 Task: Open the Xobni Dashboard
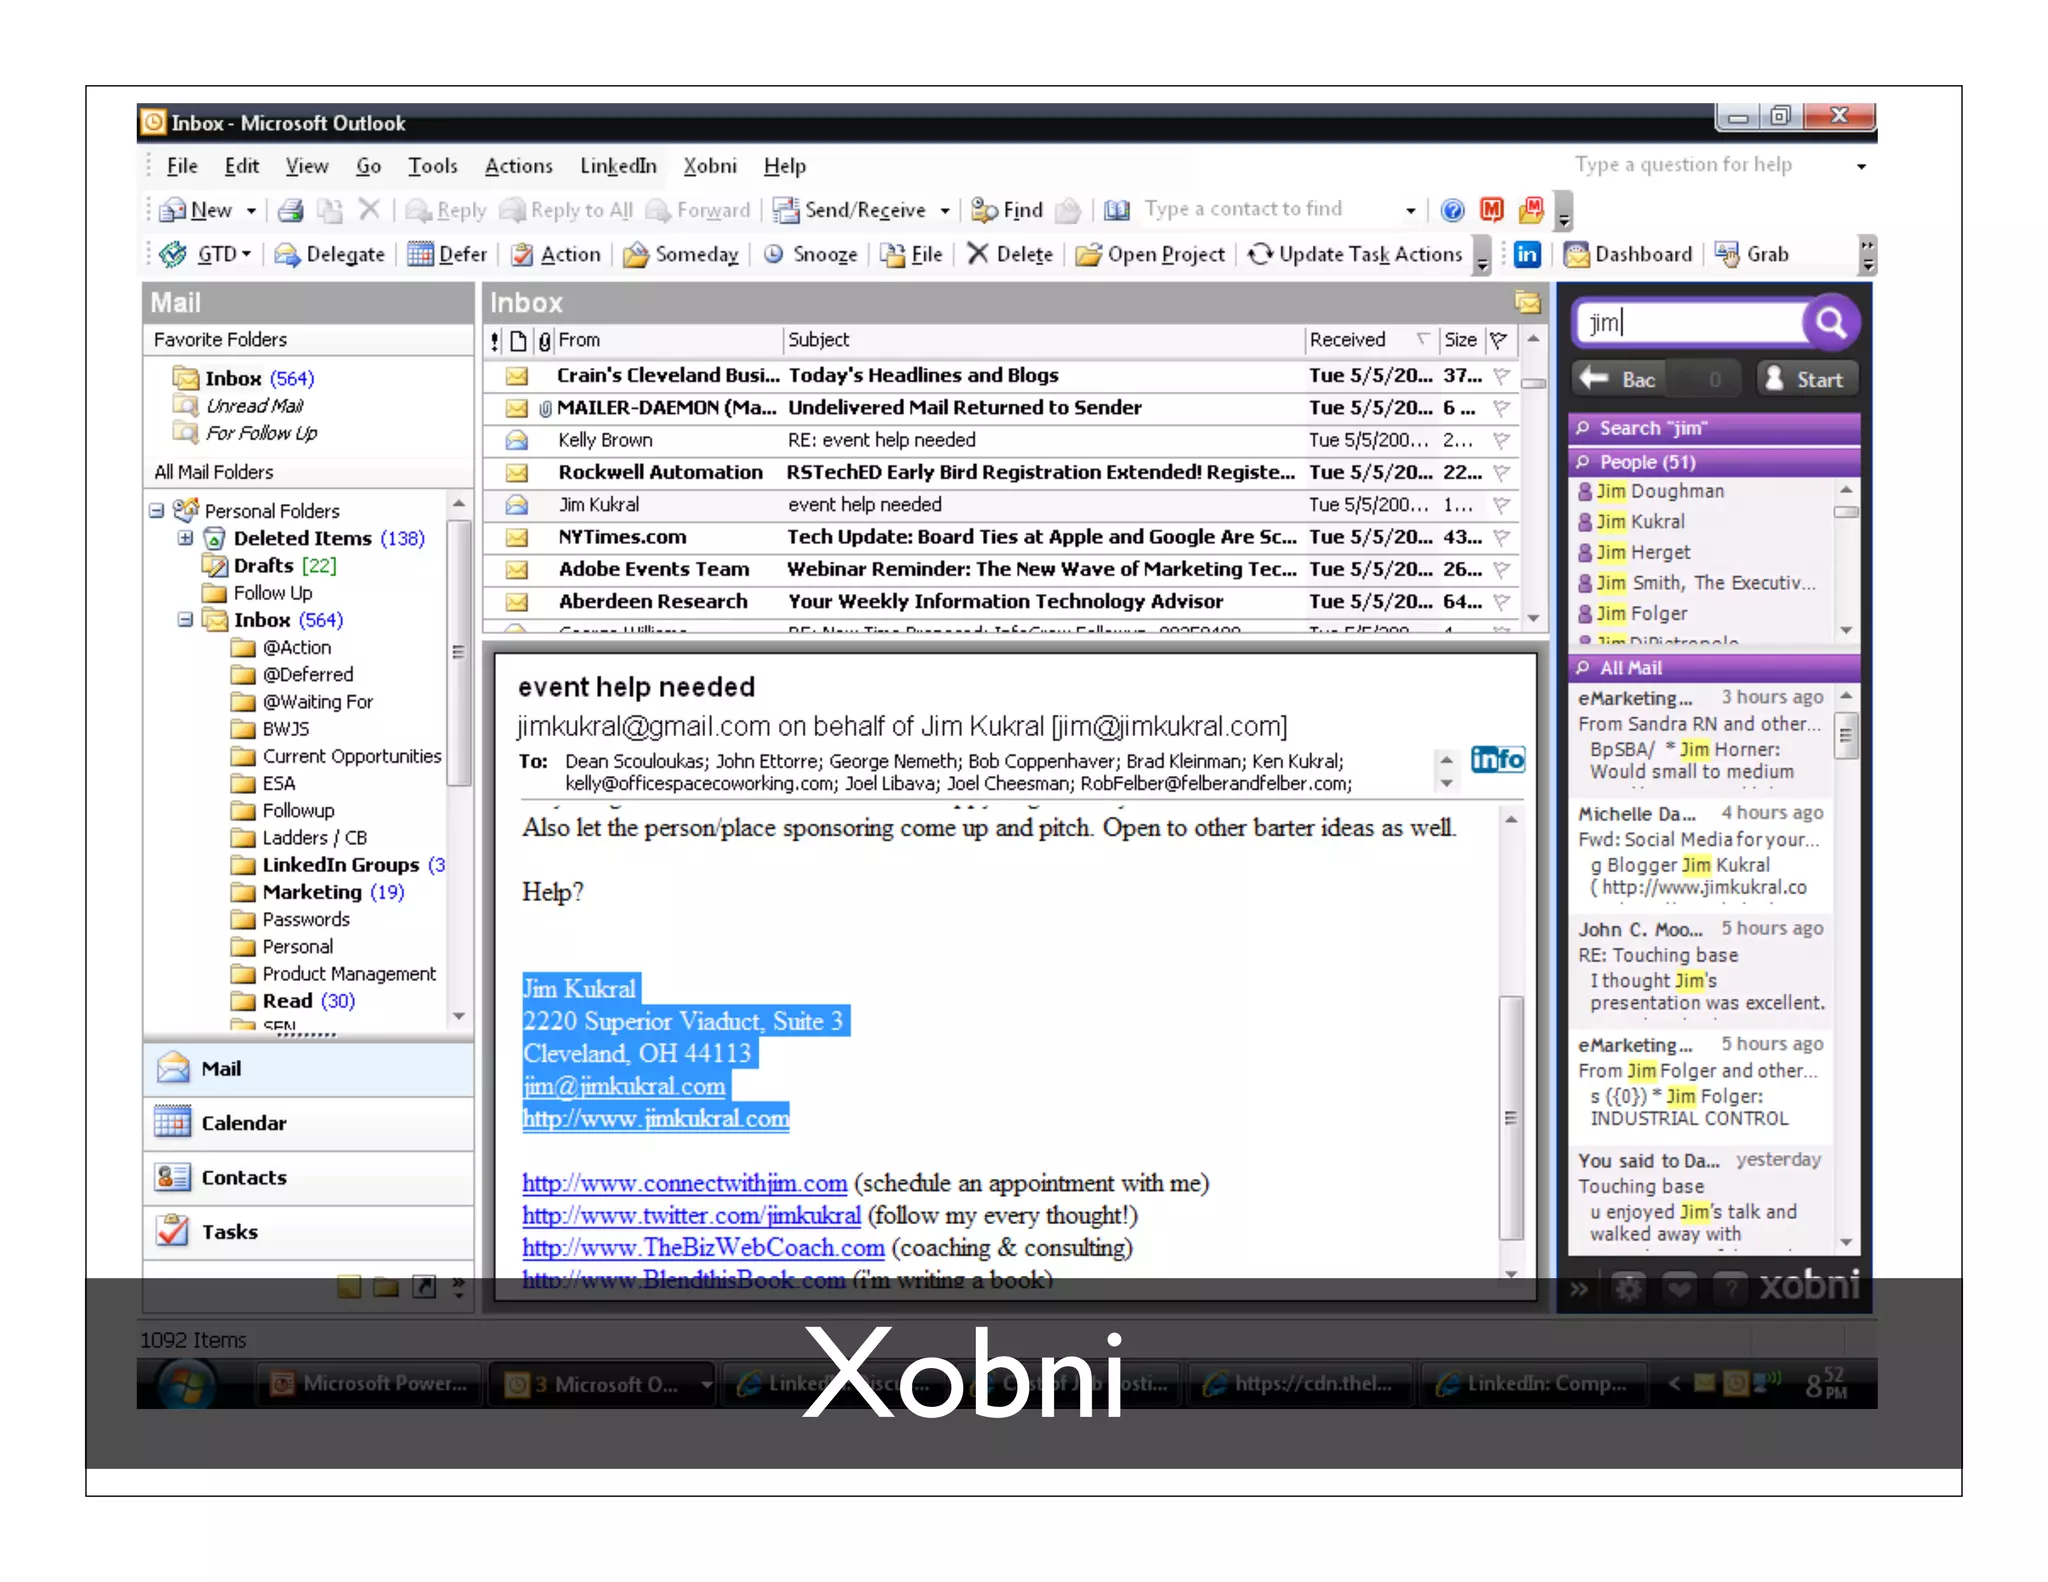click(1628, 254)
